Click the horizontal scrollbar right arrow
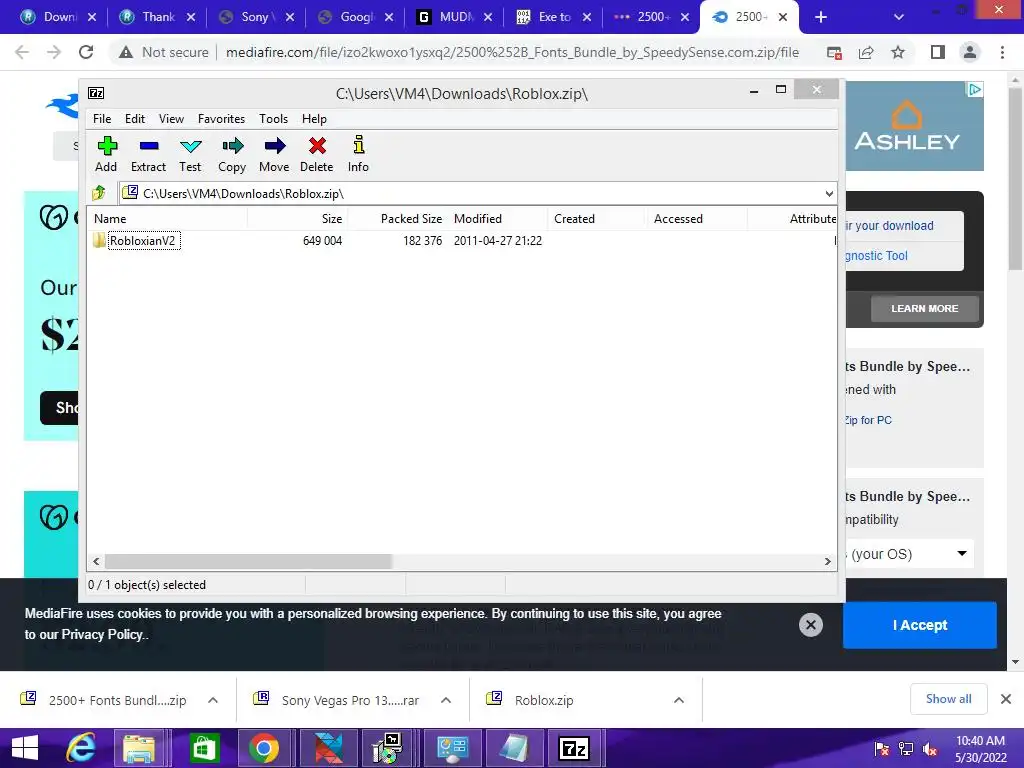1024x768 pixels. point(827,562)
